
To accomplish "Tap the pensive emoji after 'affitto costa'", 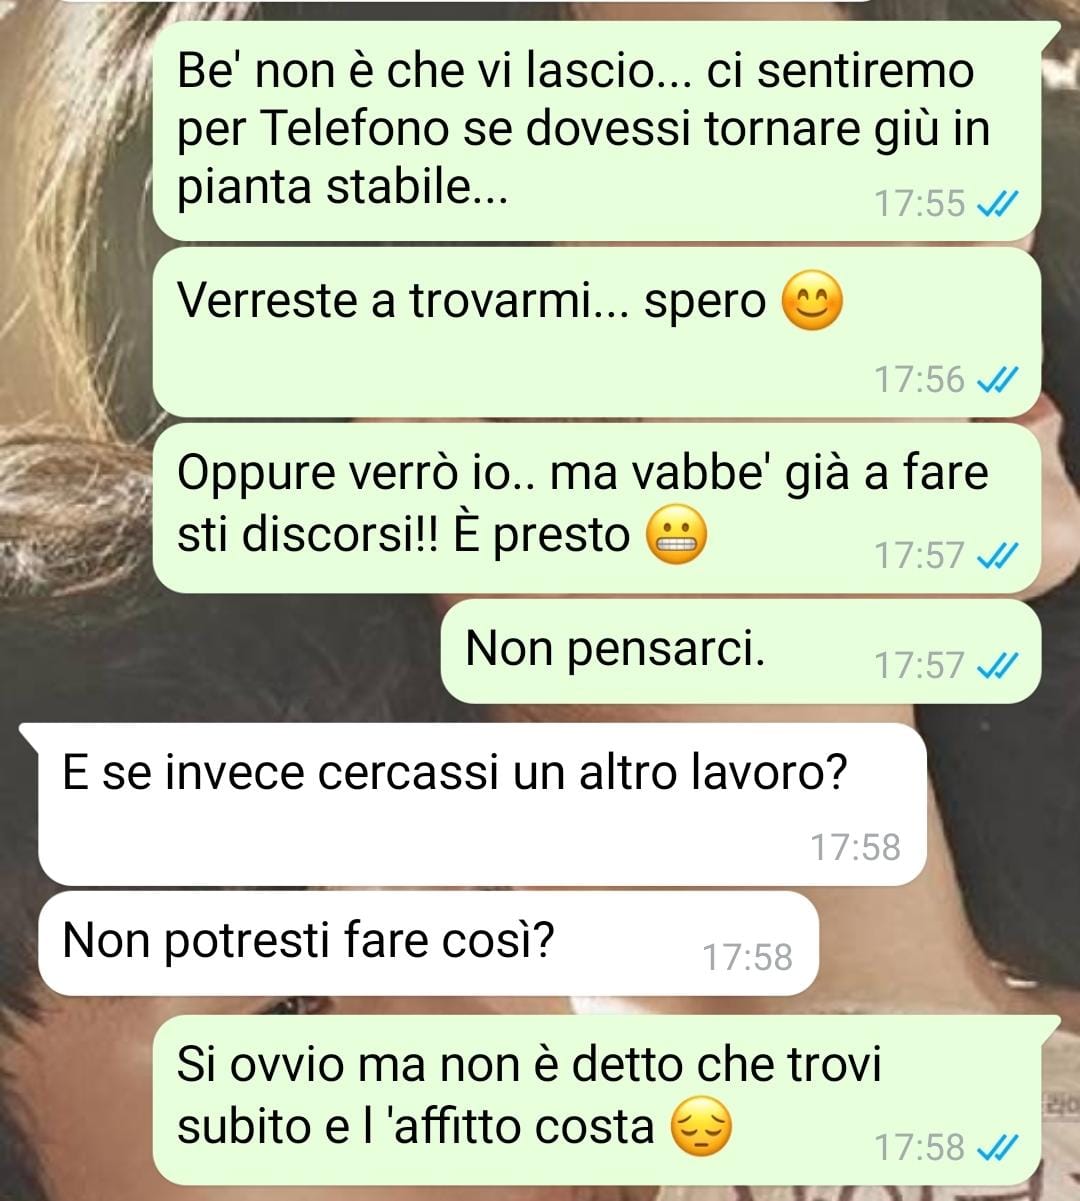I will [700, 1127].
